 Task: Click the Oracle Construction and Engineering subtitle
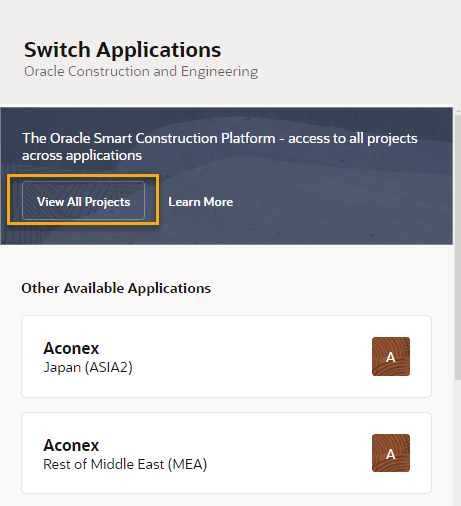[x=141, y=72]
